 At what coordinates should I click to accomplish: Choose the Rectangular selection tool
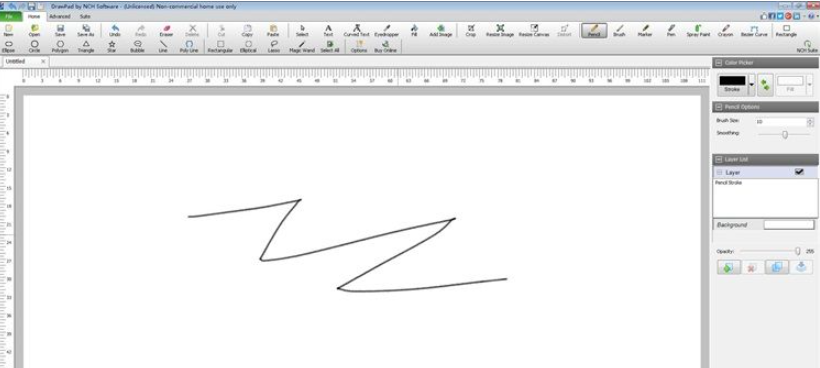(220, 47)
